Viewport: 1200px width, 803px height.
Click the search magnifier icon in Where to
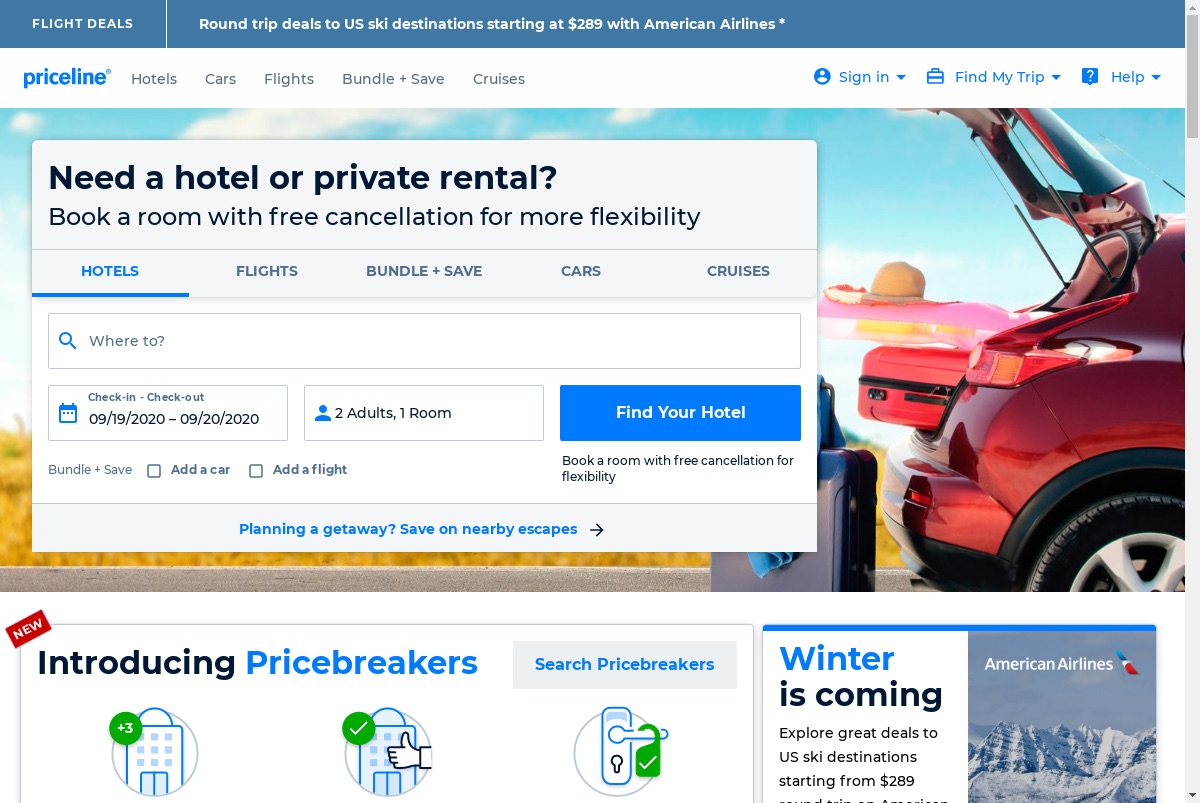(68, 341)
